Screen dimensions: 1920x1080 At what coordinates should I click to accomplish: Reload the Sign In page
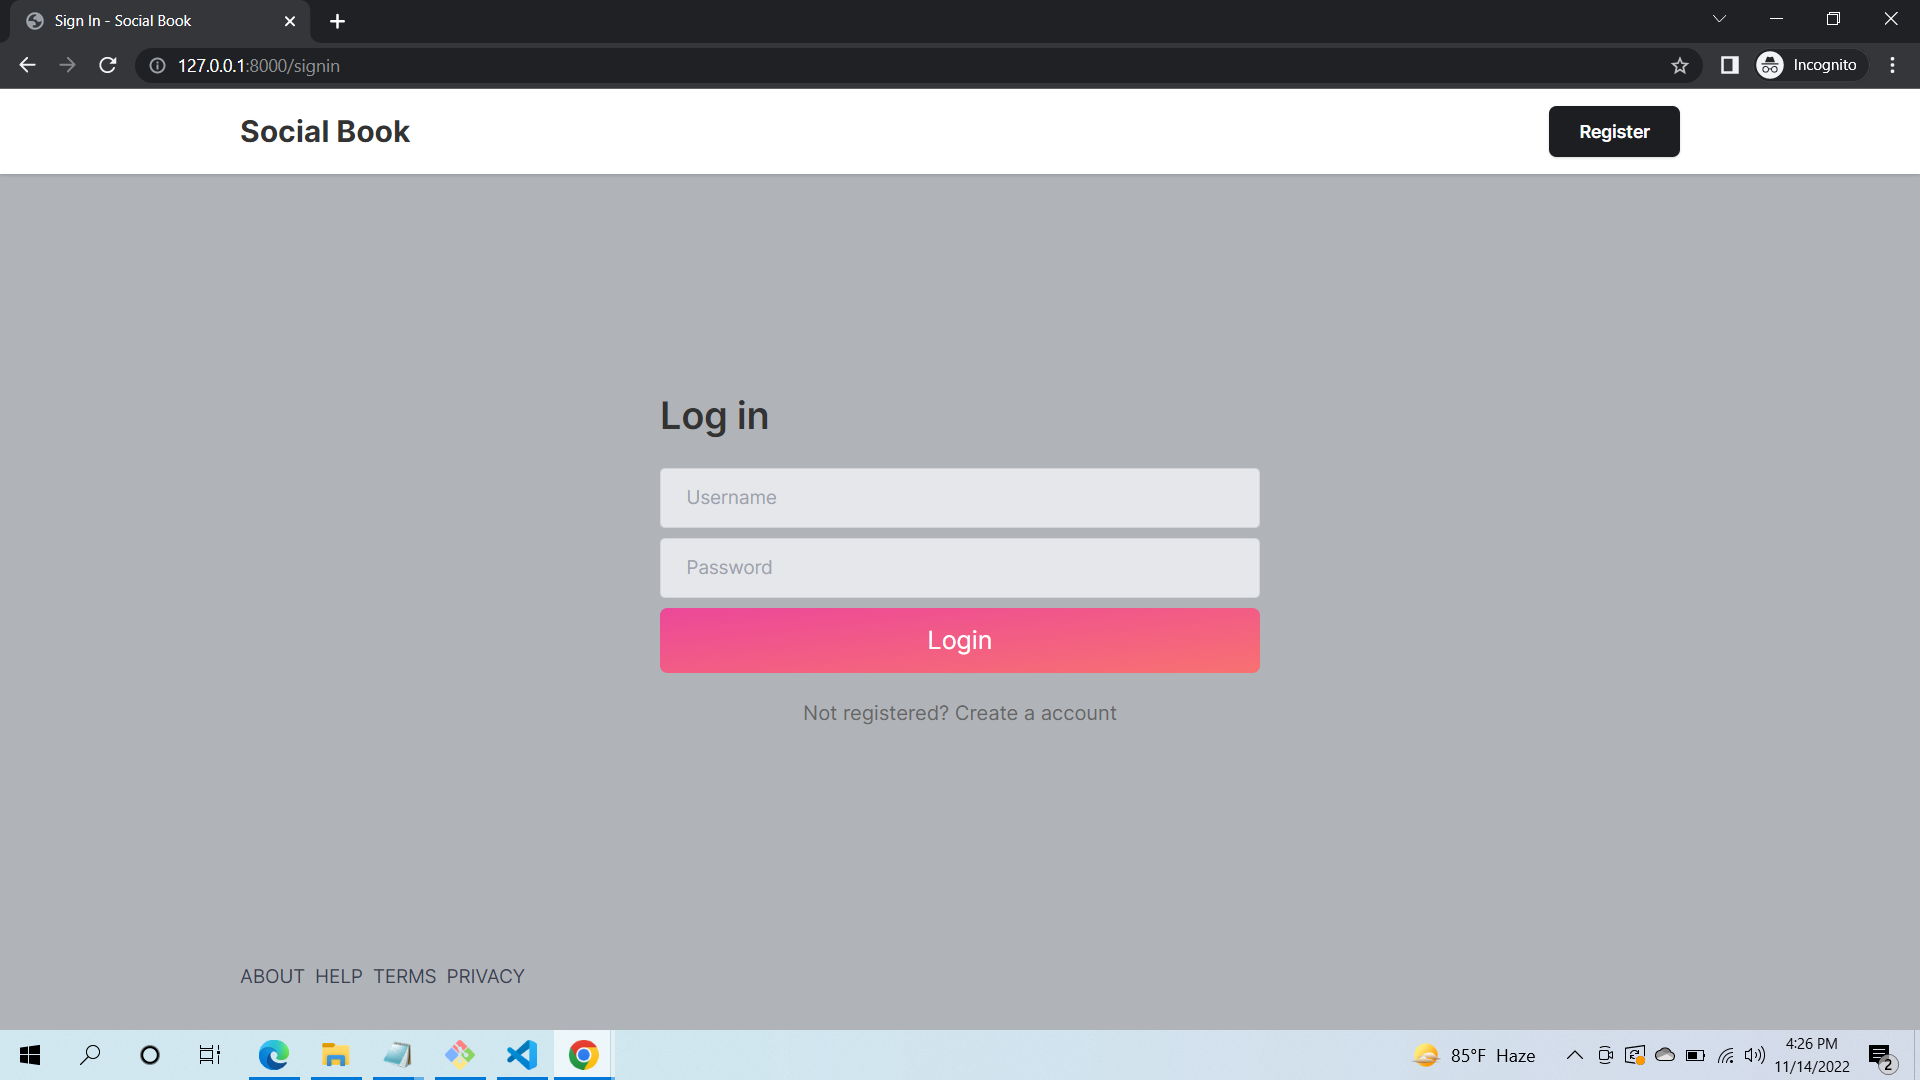pos(107,65)
